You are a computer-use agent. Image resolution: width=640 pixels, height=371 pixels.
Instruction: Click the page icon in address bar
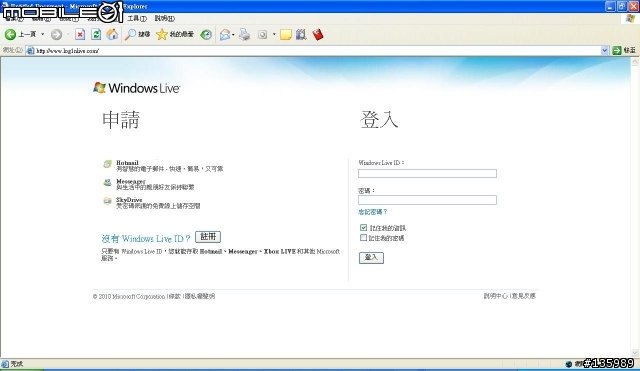[30, 51]
